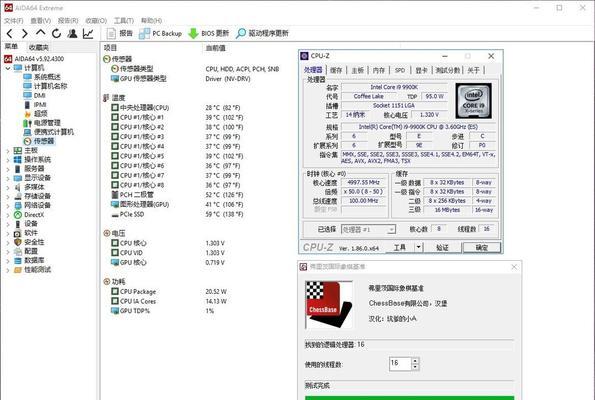Image resolution: width=595 pixels, height=400 pixels.
Task: Open the Tools (工具) menu in AIDA64
Action: point(124,20)
